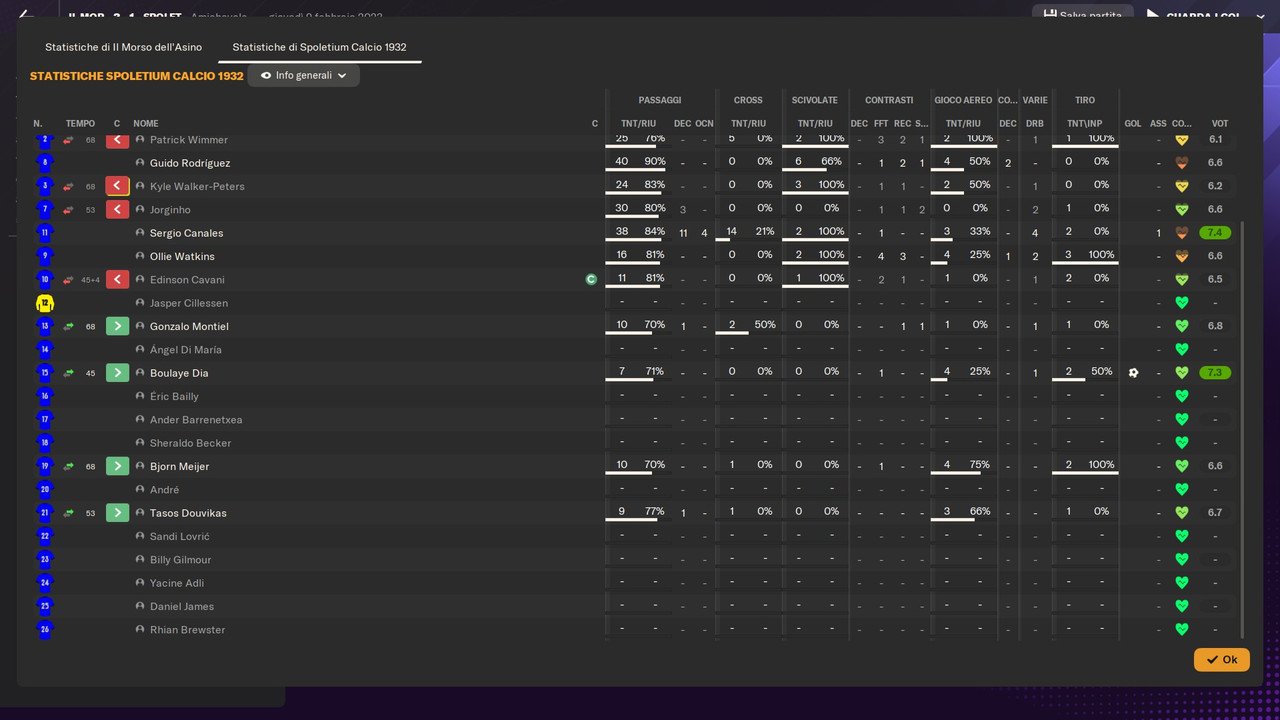Click the person profile icon beside Tasos Douvikas

pyautogui.click(x=140, y=513)
